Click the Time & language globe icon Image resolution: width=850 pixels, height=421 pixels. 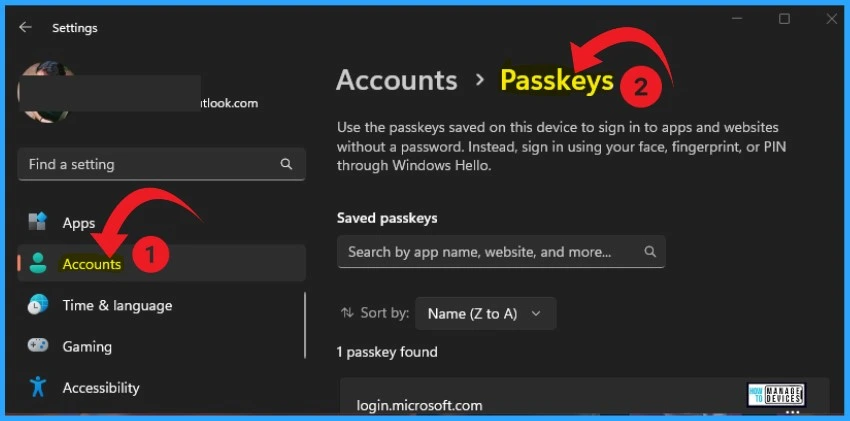pyautogui.click(x=38, y=305)
